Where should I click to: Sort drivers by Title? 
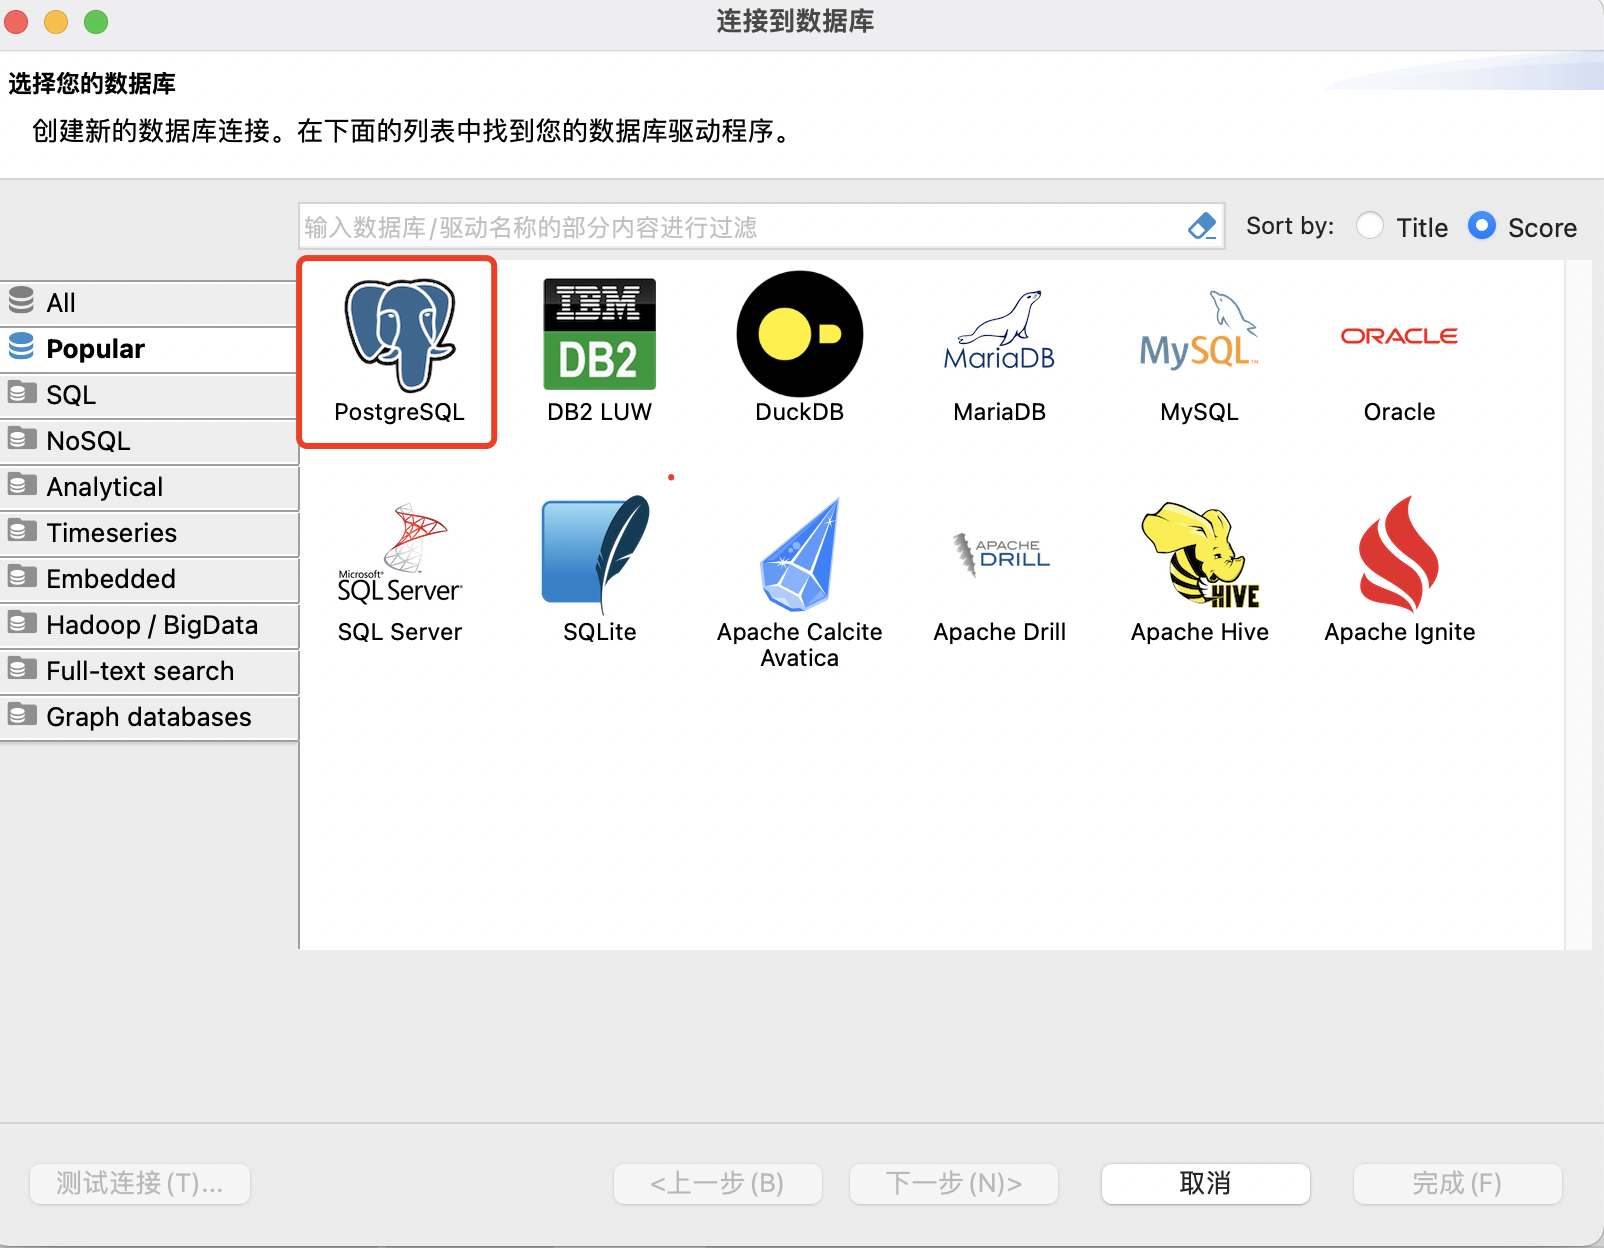tap(1369, 226)
